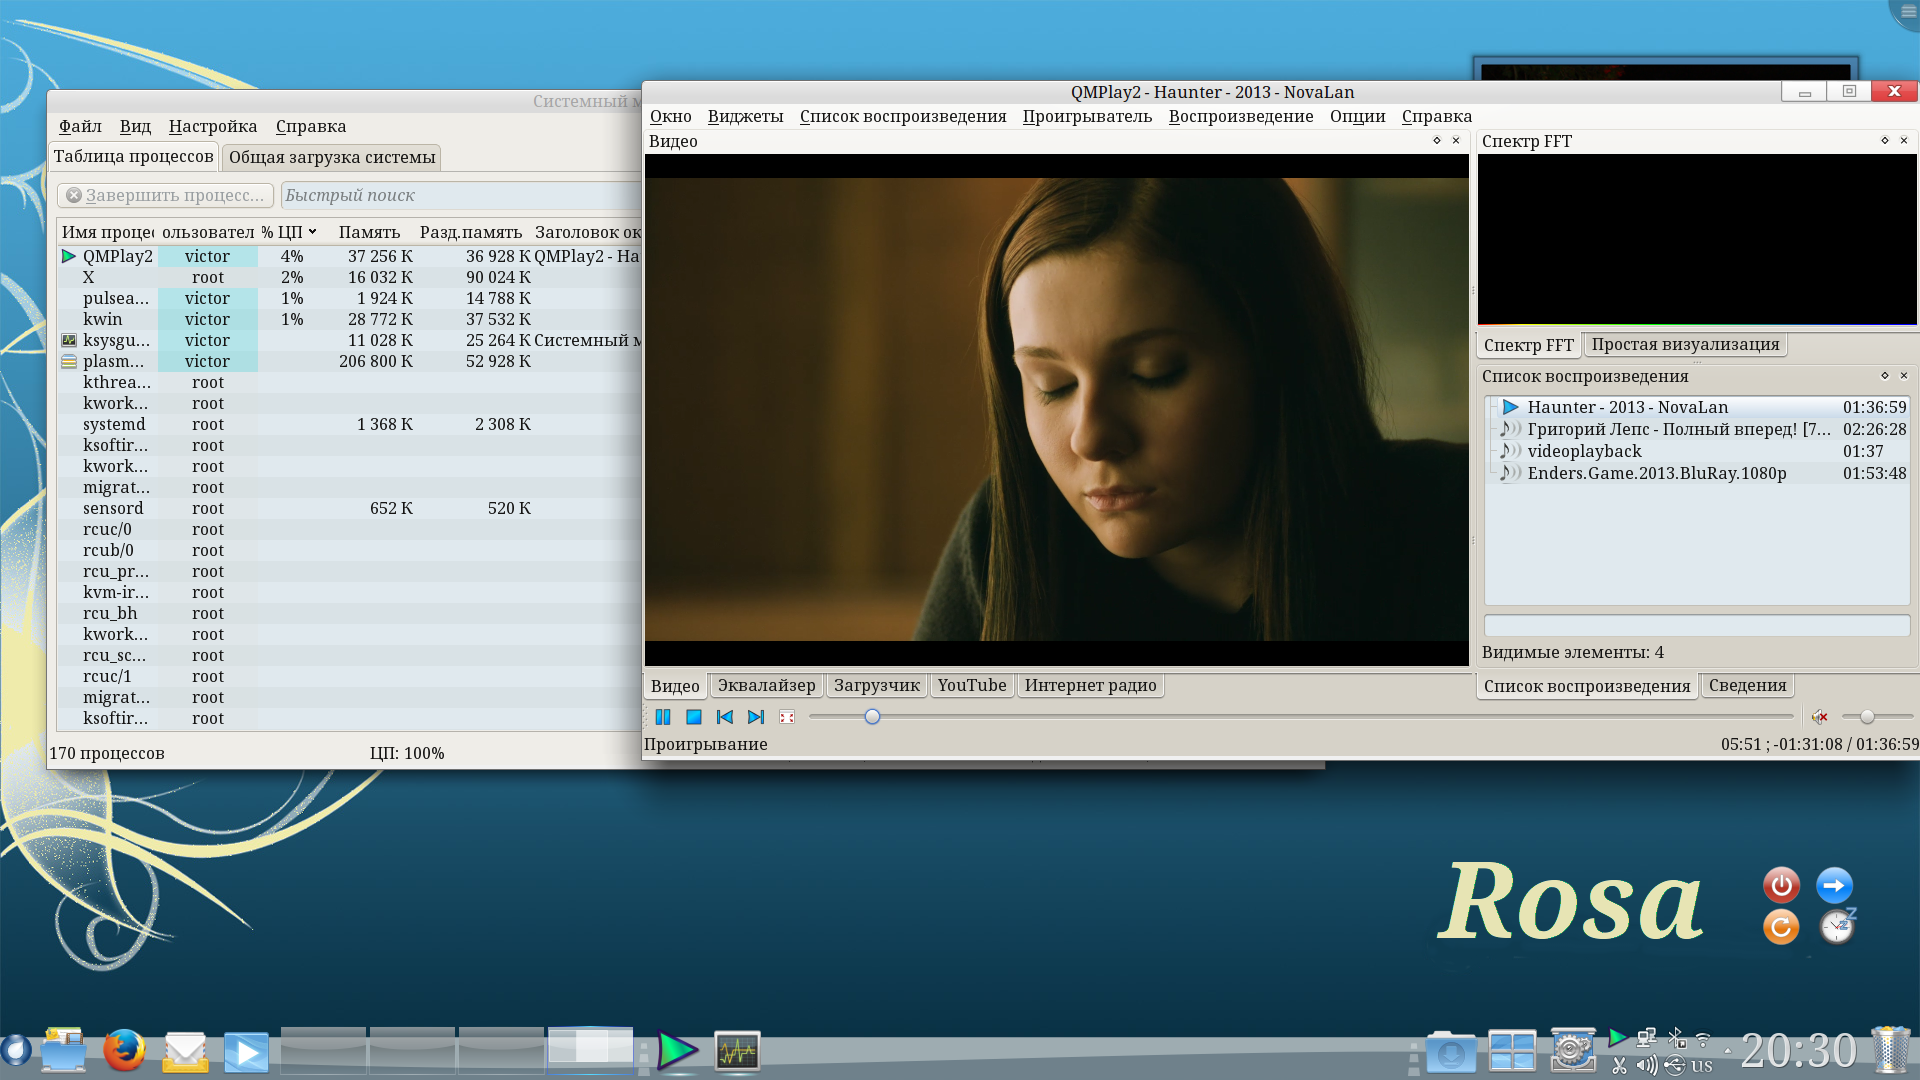The height and width of the screenshot is (1080, 1920).
Task: Click the red power-off desktop button
Action: (1781, 885)
